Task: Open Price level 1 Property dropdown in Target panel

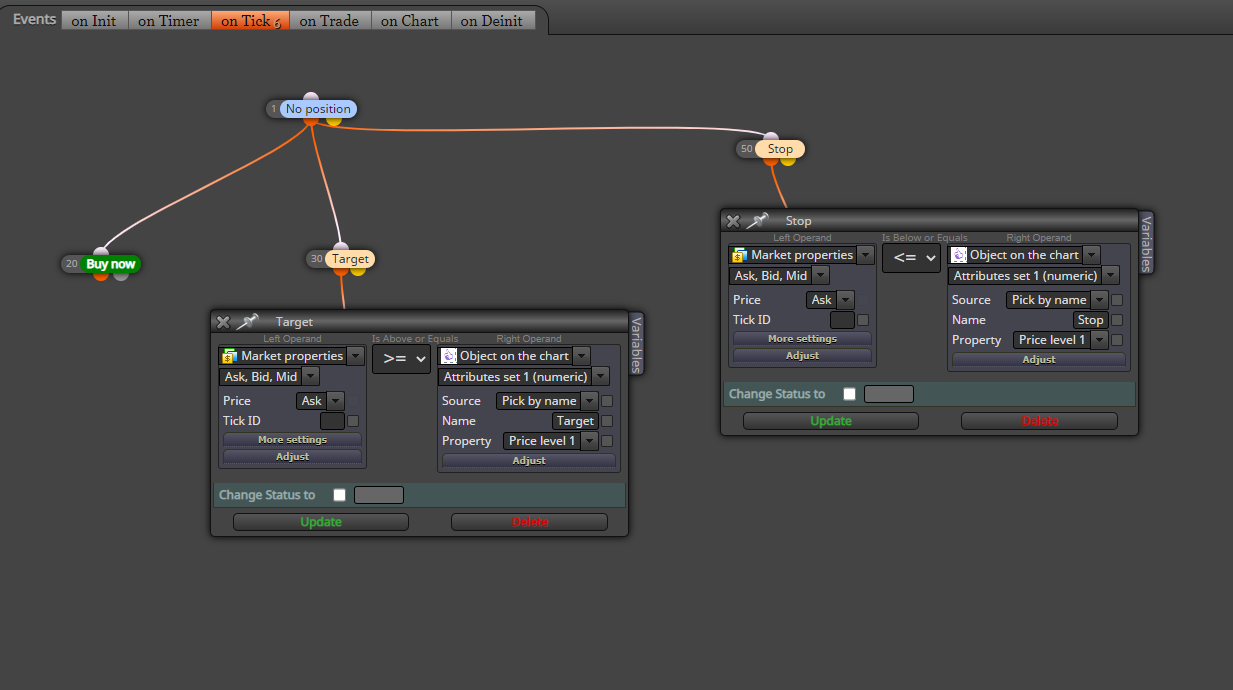Action: click(589, 441)
